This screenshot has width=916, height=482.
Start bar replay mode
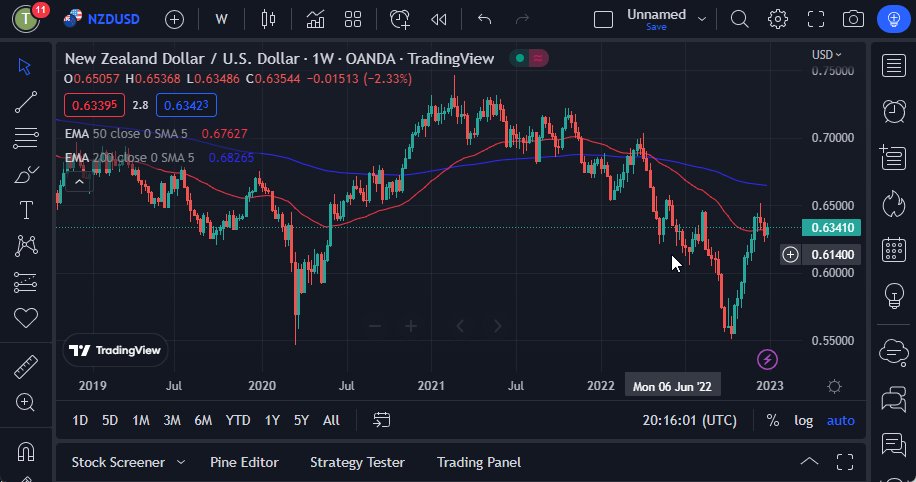tap(439, 19)
